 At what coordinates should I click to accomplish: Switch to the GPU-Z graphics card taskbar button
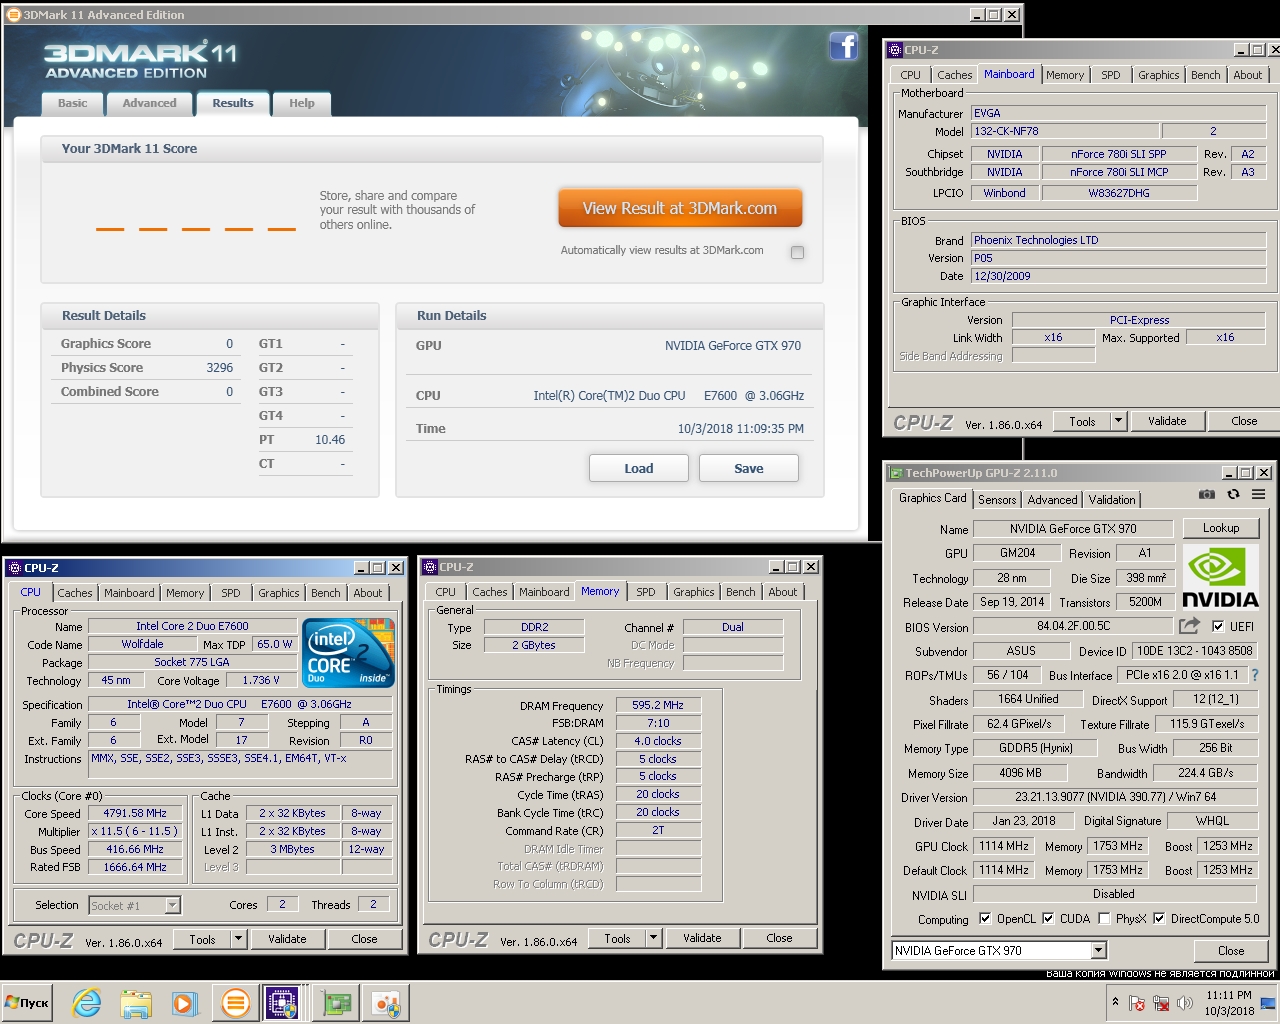coord(337,1002)
